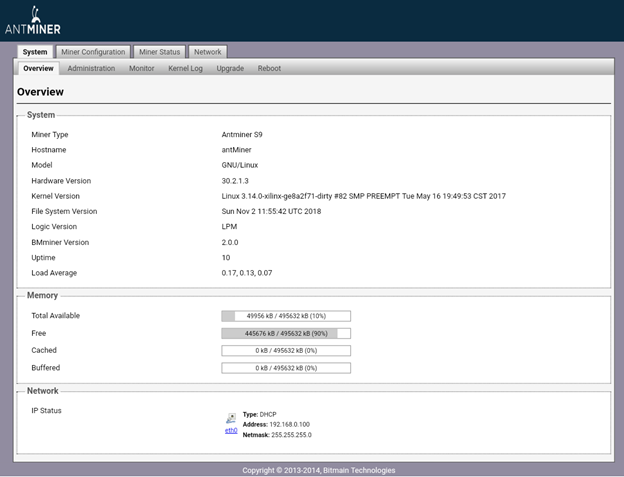This screenshot has width=624, height=477.
Task: Select the LPM logic version value
Action: 229,227
